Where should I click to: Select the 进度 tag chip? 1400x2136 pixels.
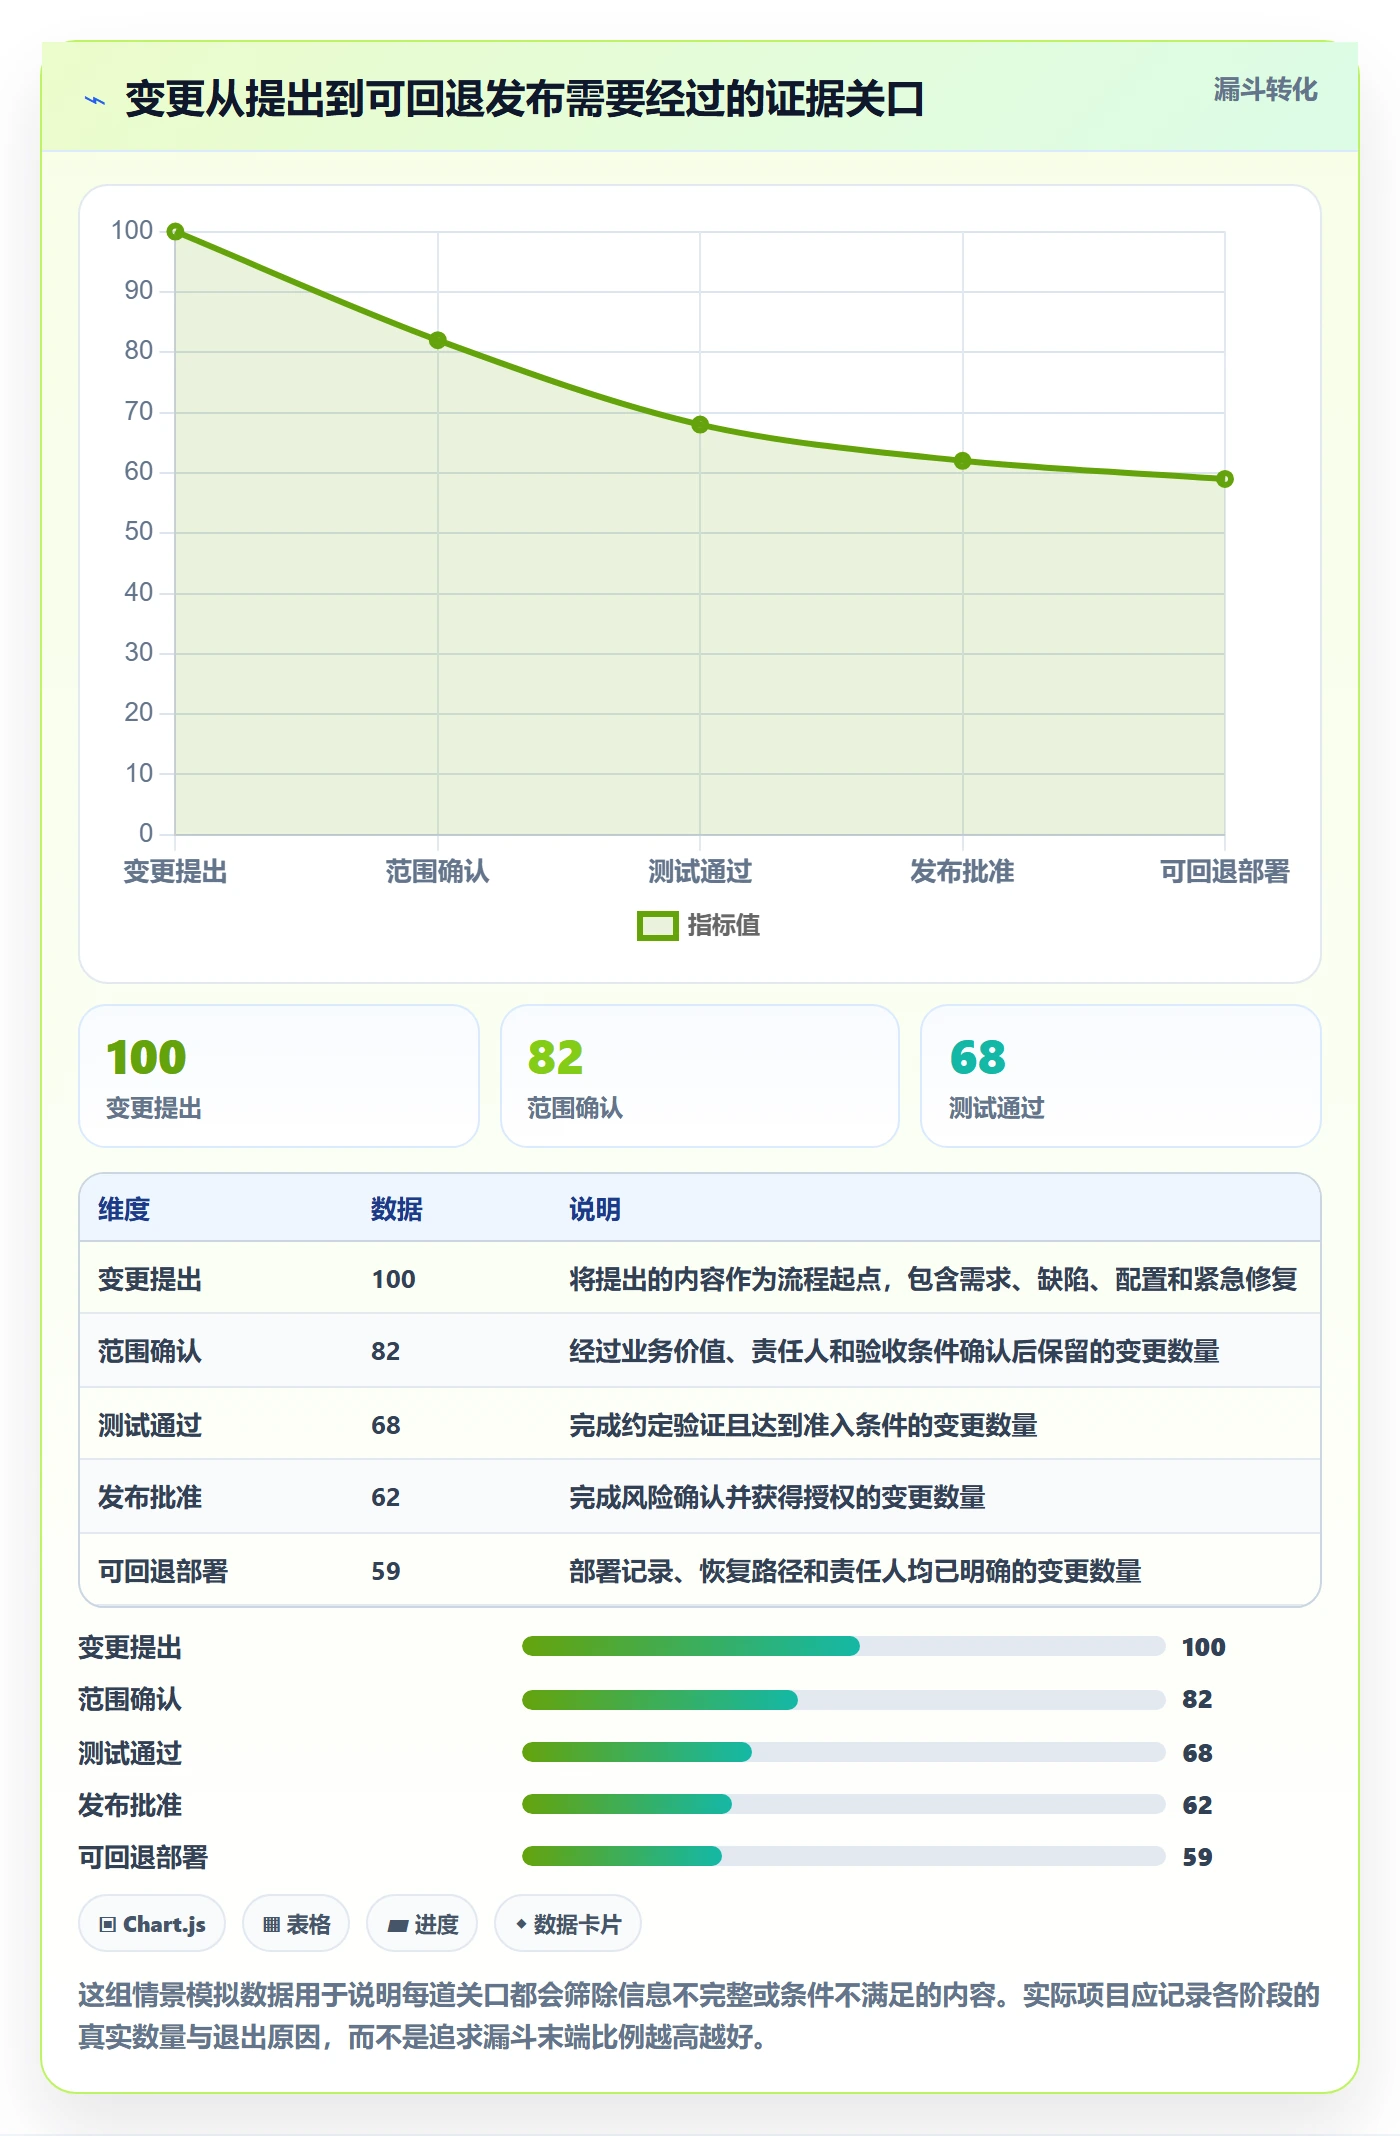(x=422, y=1923)
